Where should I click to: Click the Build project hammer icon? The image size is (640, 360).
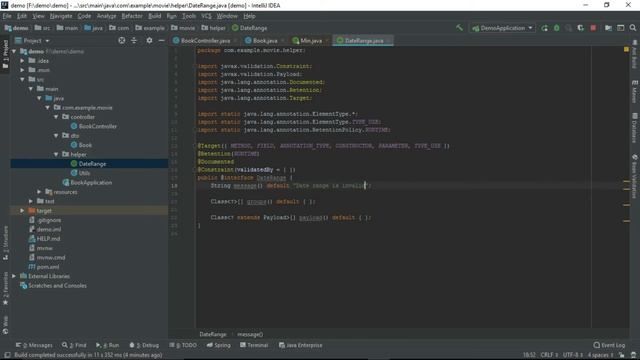tap(460, 28)
